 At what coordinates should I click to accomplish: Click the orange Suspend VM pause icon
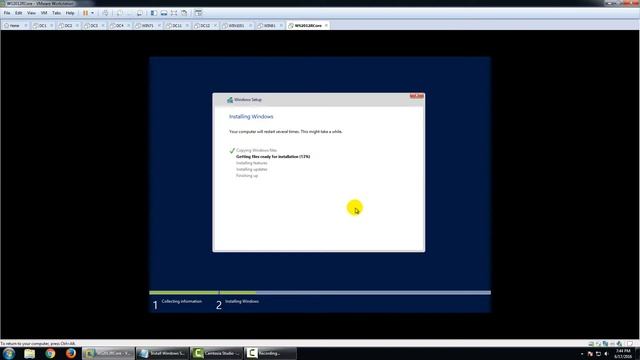click(x=85, y=13)
